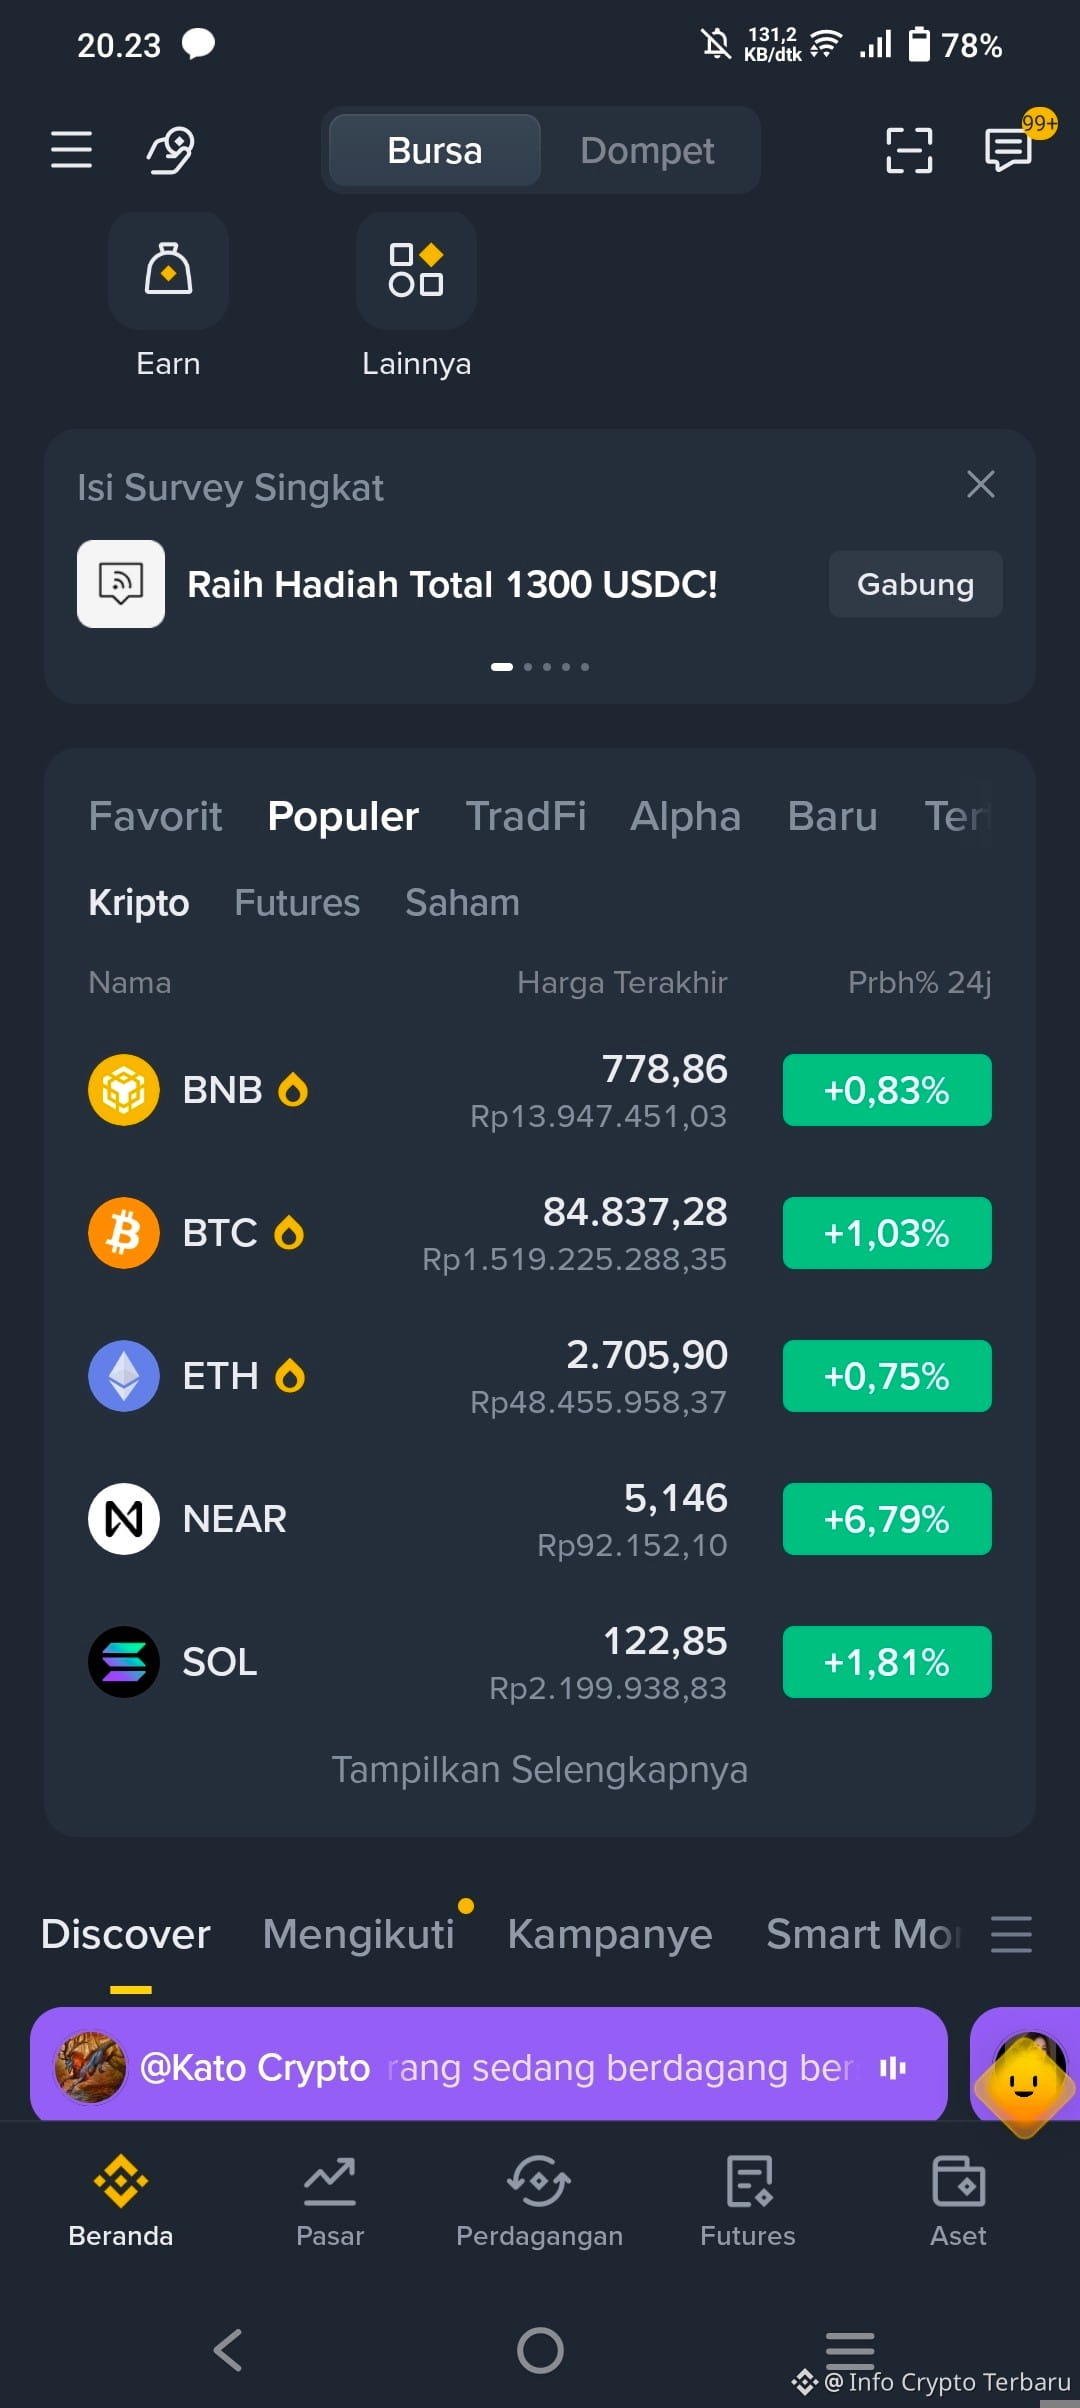Tap the Gabung button
The height and width of the screenshot is (2408, 1080).
[916, 584]
